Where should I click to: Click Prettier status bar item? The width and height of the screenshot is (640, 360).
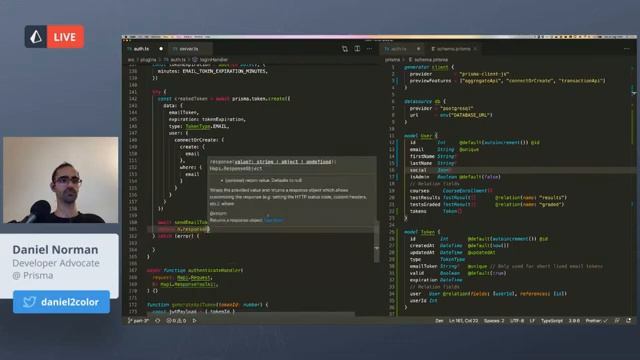pyautogui.click(x=596, y=321)
